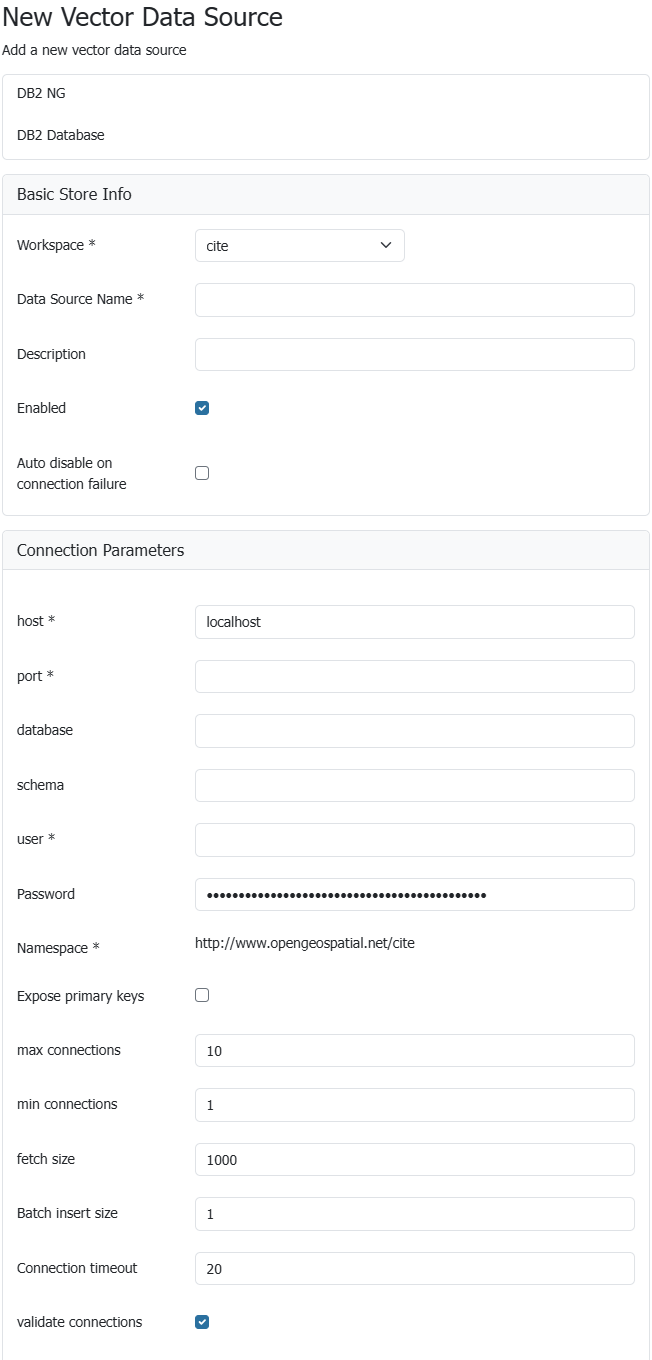The image size is (652, 1360).
Task: Check the Expose primary keys checkbox
Action: [202, 995]
